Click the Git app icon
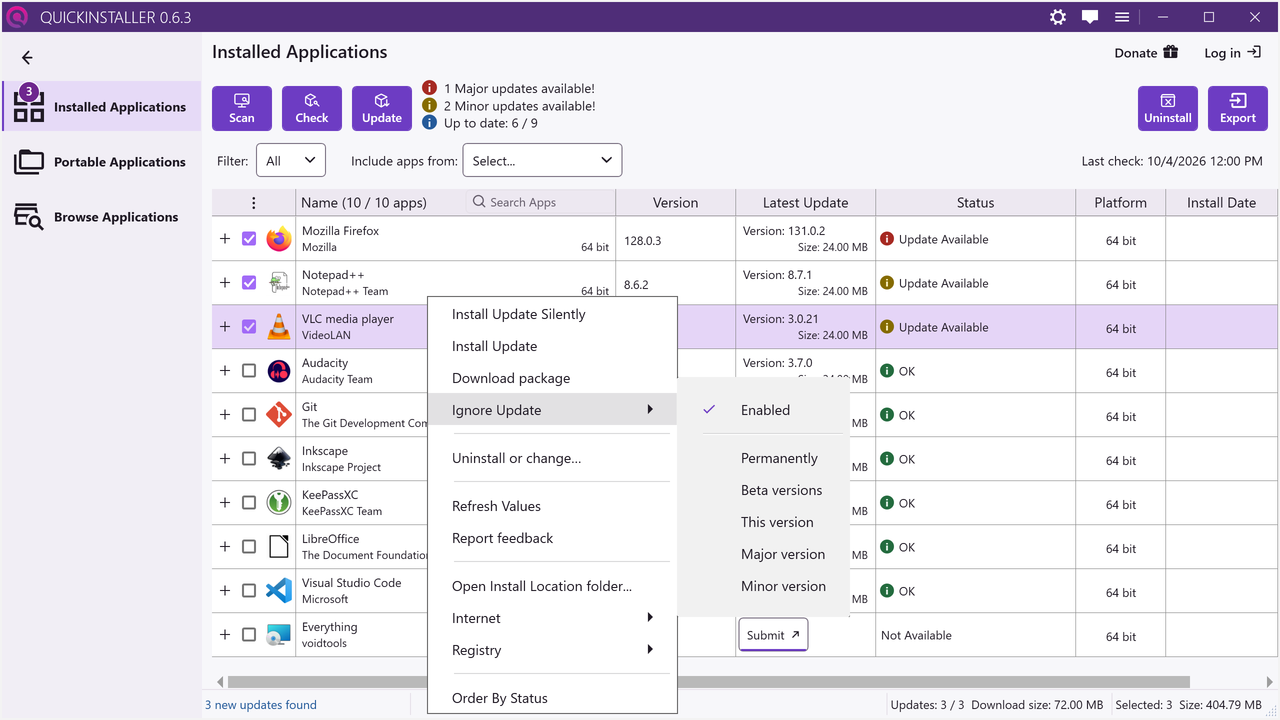 [279, 415]
